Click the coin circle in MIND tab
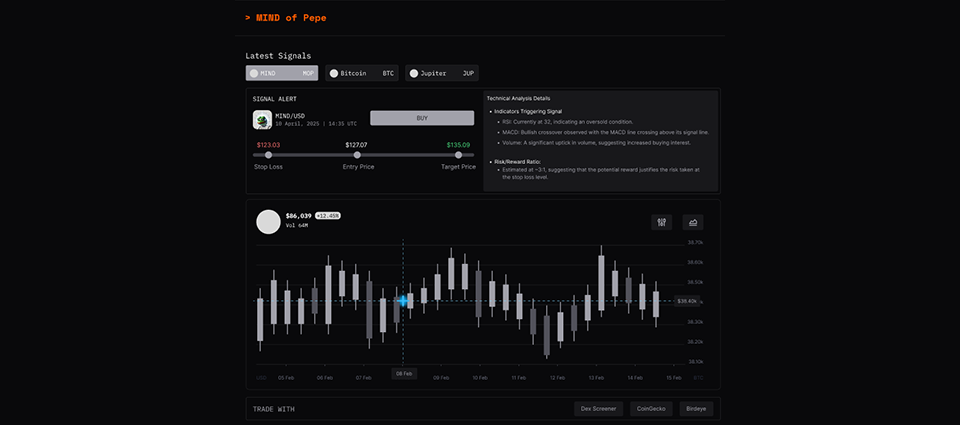This screenshot has height=425, width=960. [x=254, y=73]
